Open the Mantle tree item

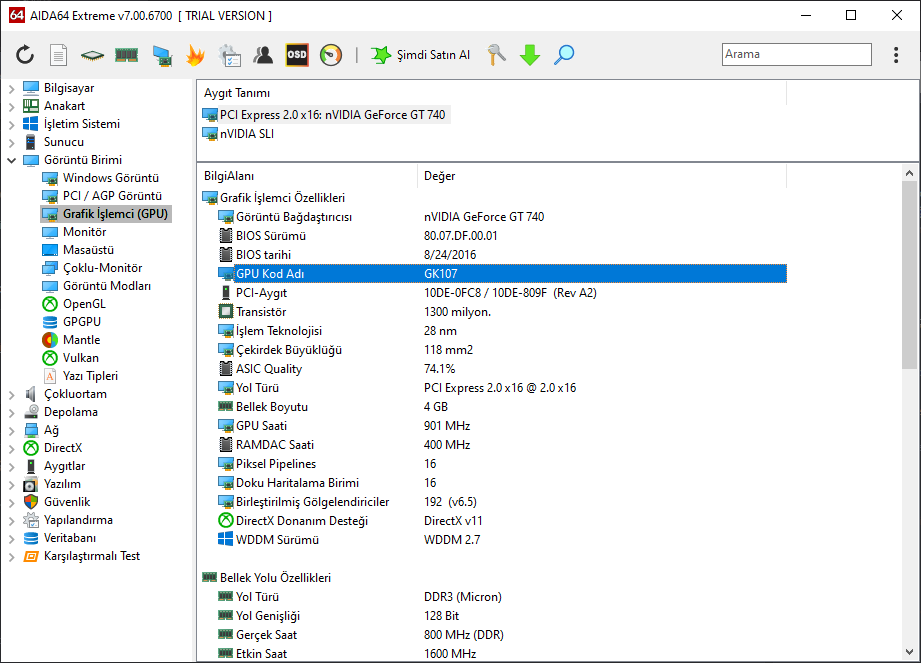(x=71, y=340)
